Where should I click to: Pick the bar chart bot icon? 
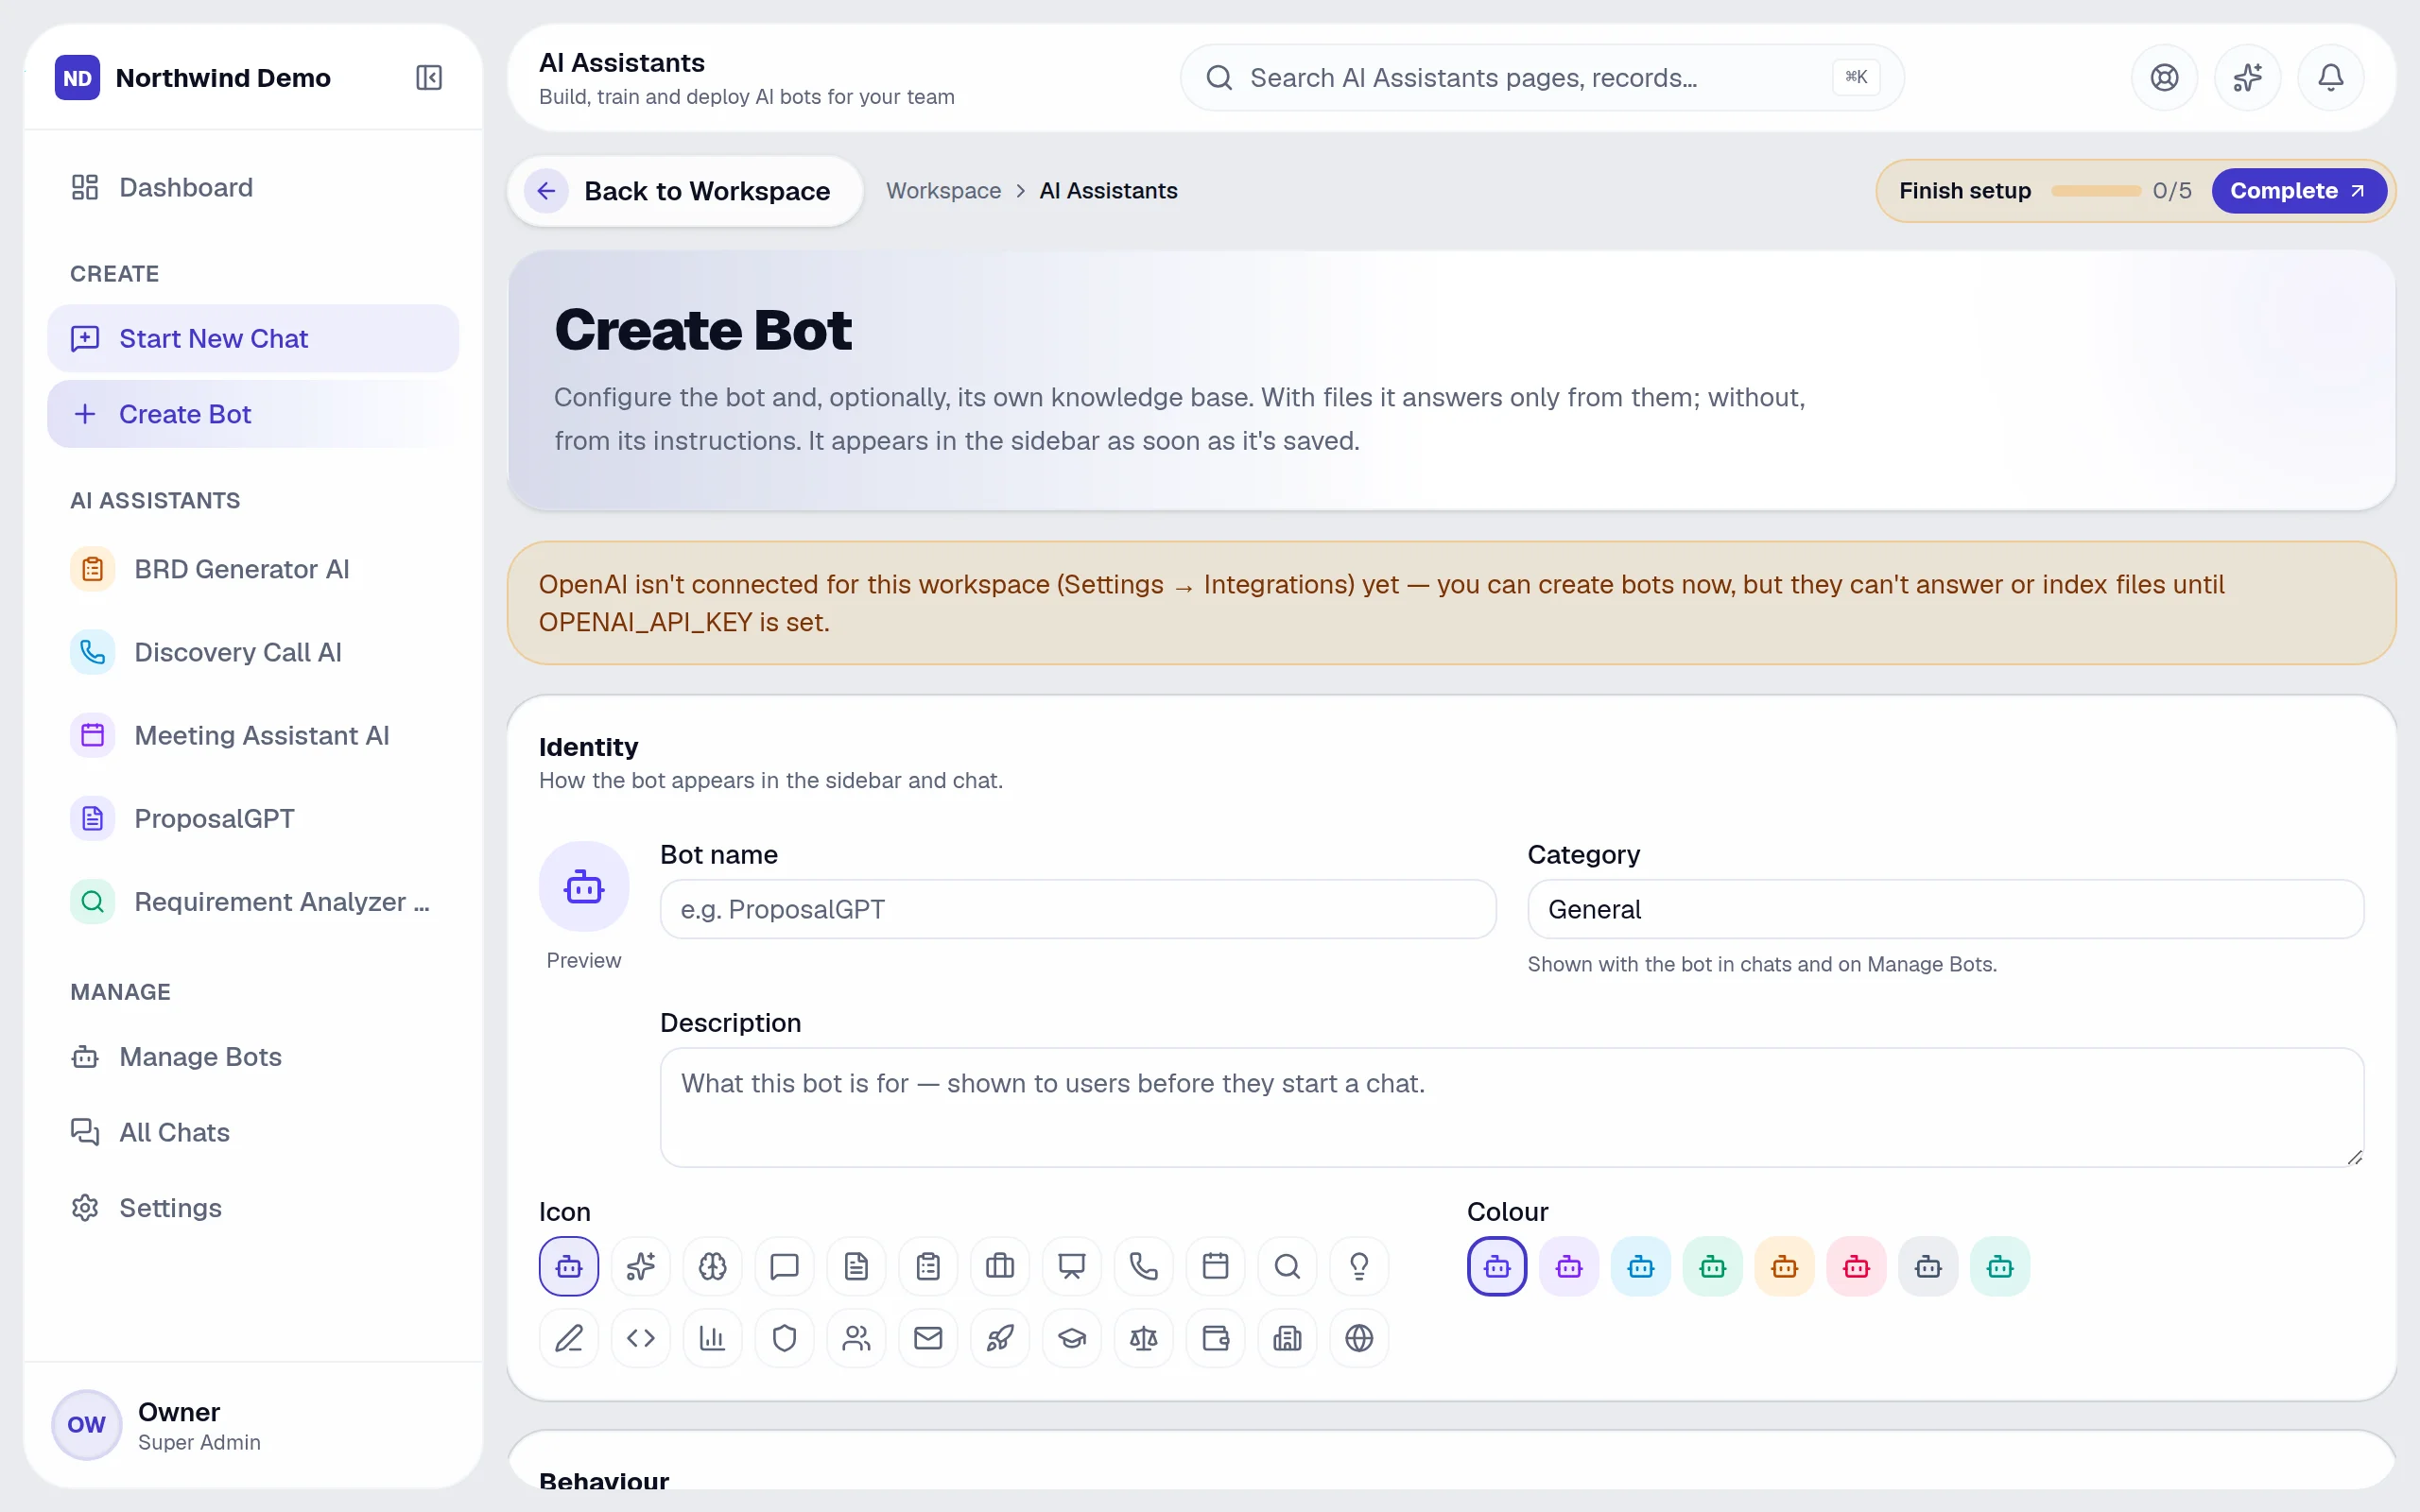click(712, 1338)
